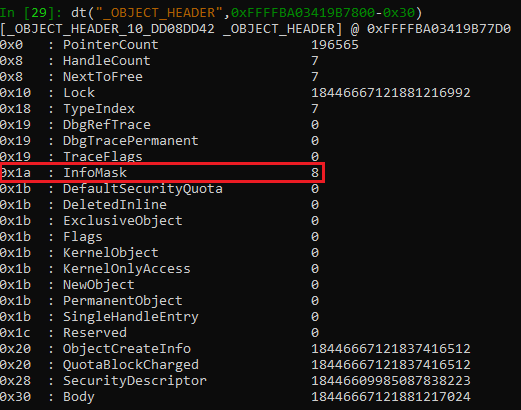
Task: Select the SecurityDescriptor field name
Action: pyautogui.click(x=135, y=381)
